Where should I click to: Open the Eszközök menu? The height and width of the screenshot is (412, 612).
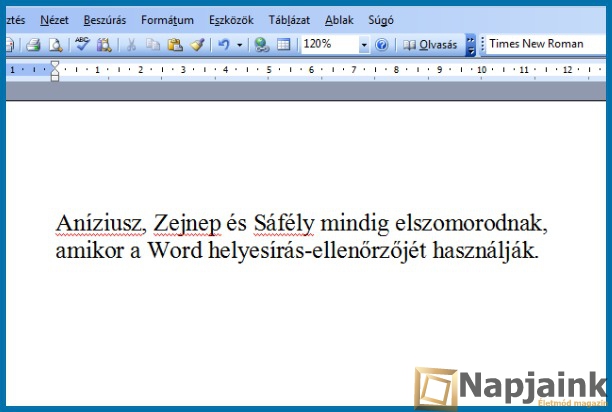(231, 20)
